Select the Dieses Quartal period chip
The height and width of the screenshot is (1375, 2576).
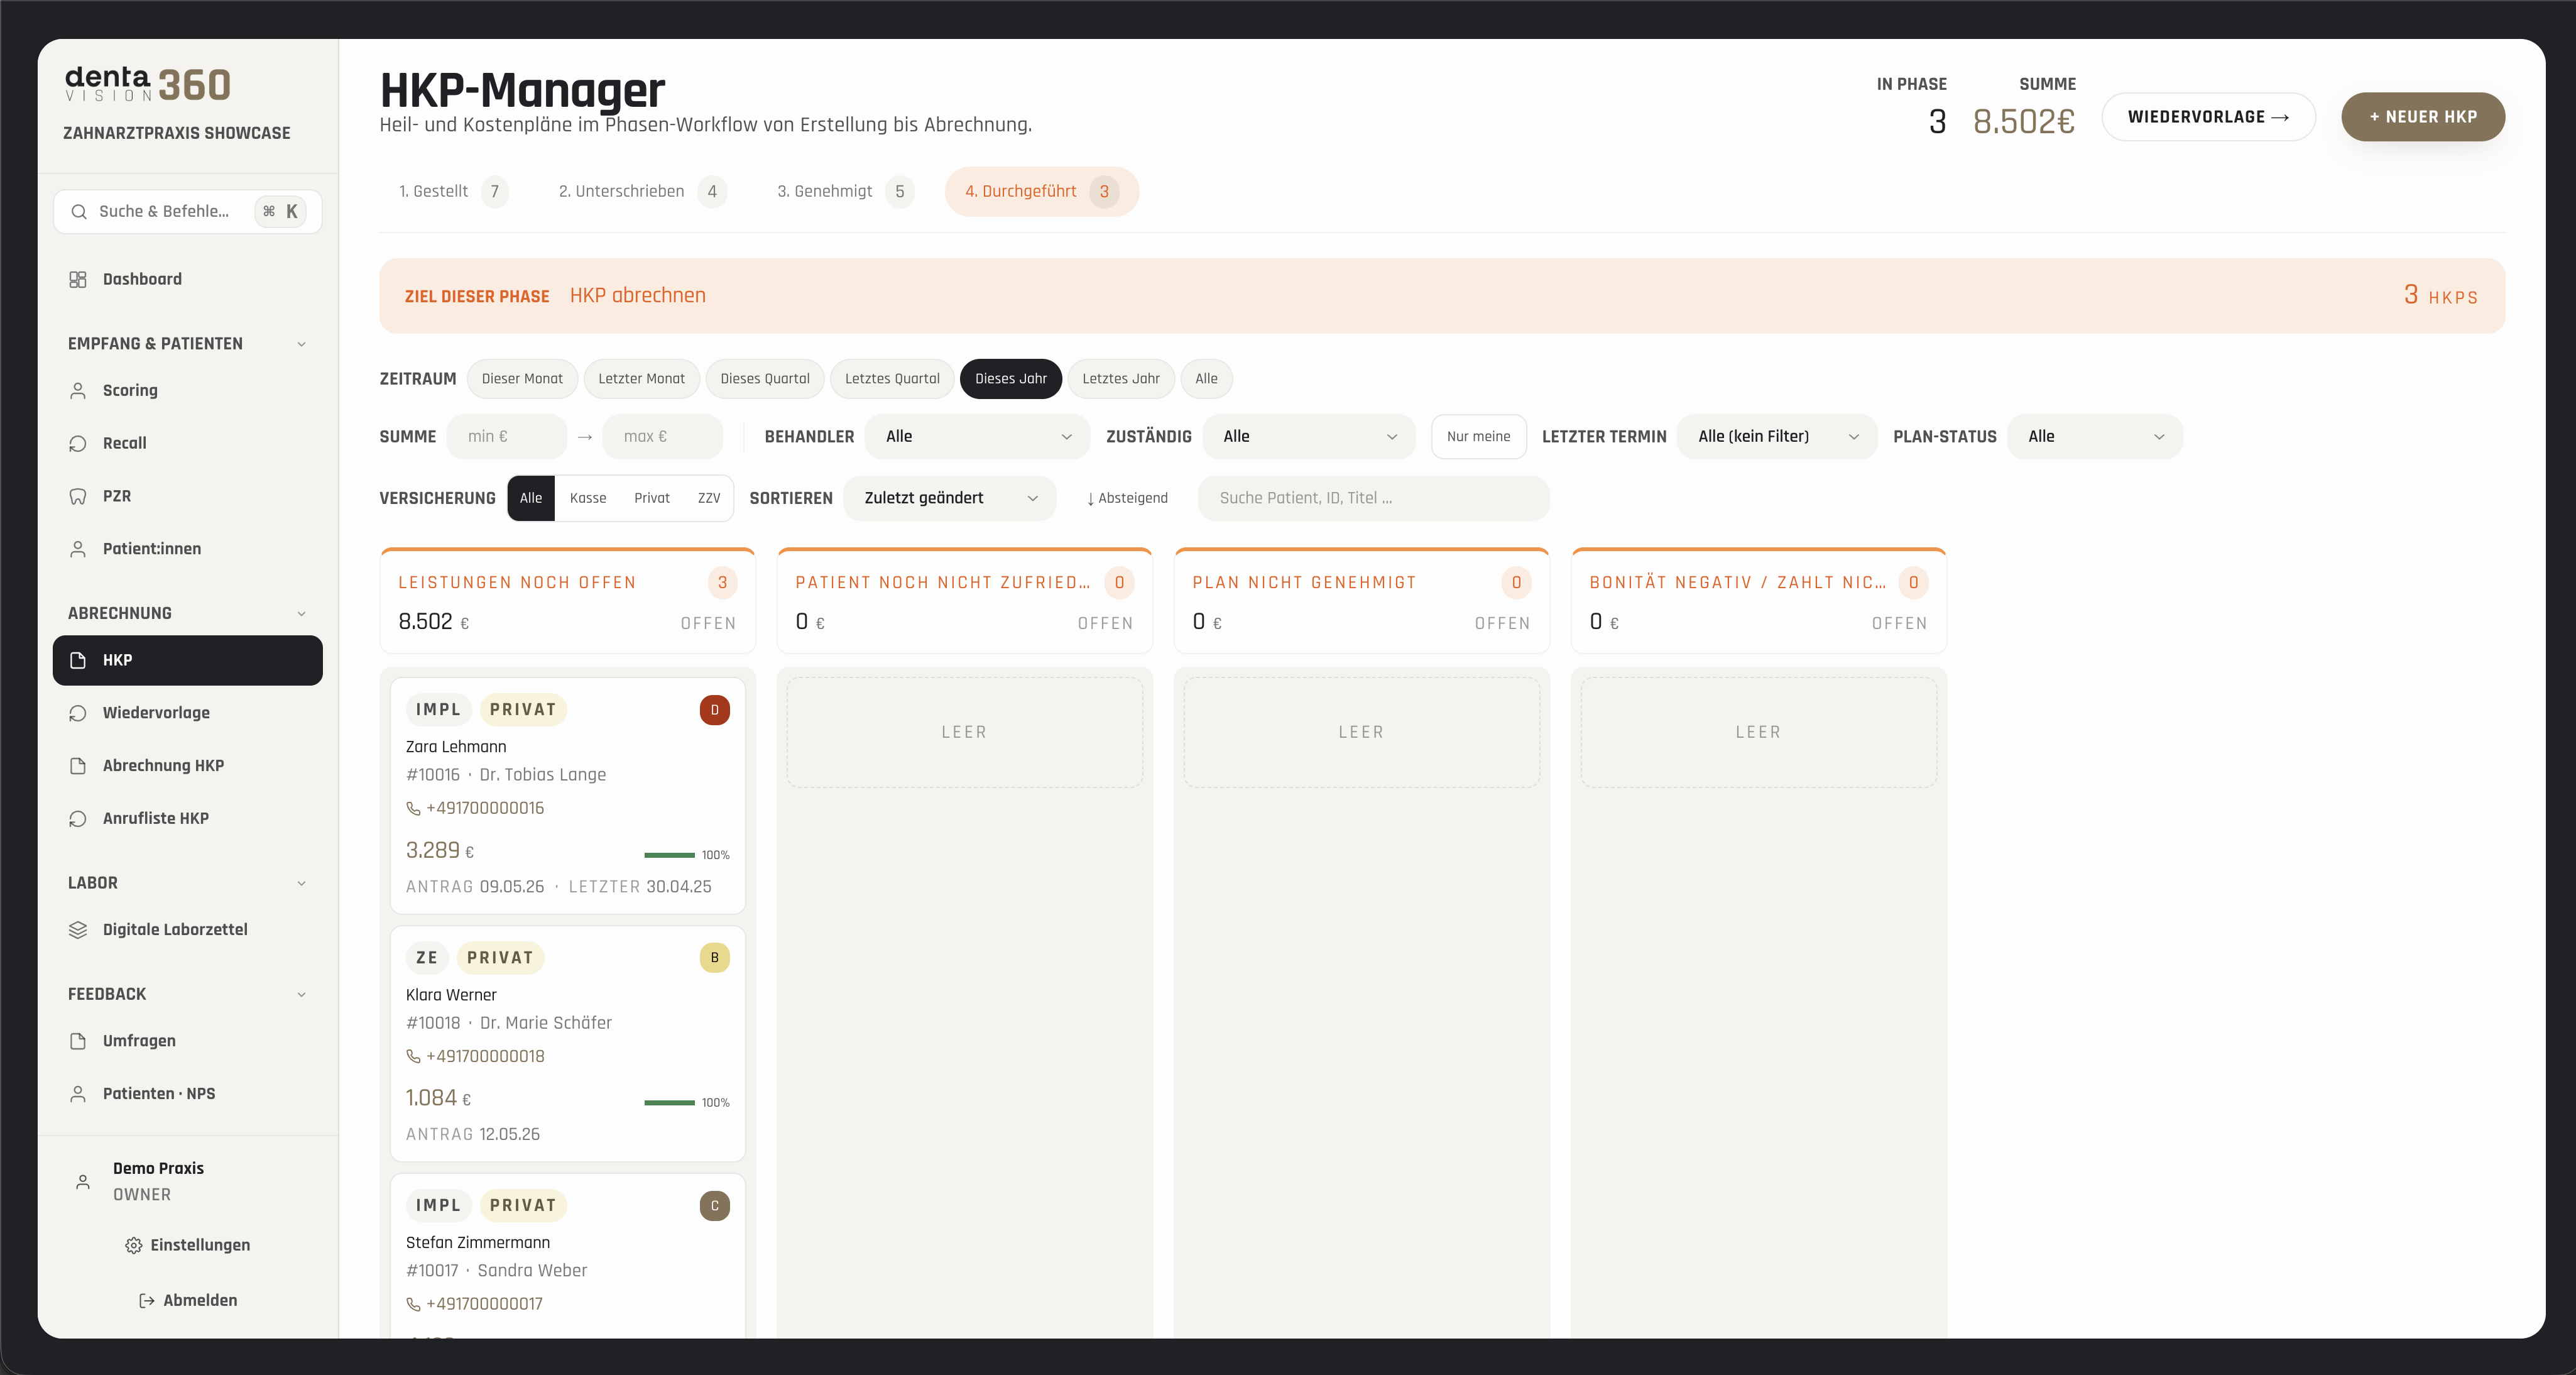[765, 379]
